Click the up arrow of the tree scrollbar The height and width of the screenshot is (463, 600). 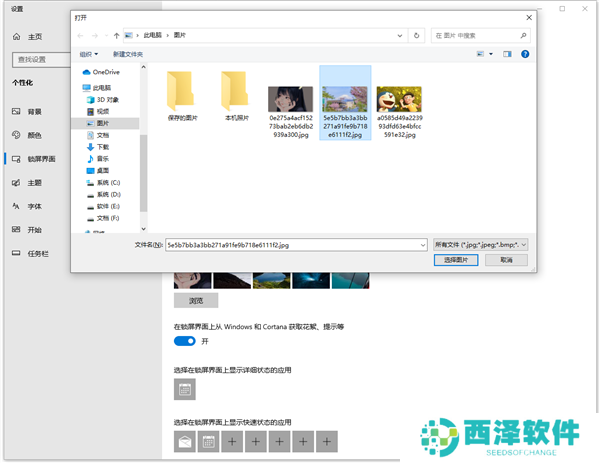(x=143, y=67)
